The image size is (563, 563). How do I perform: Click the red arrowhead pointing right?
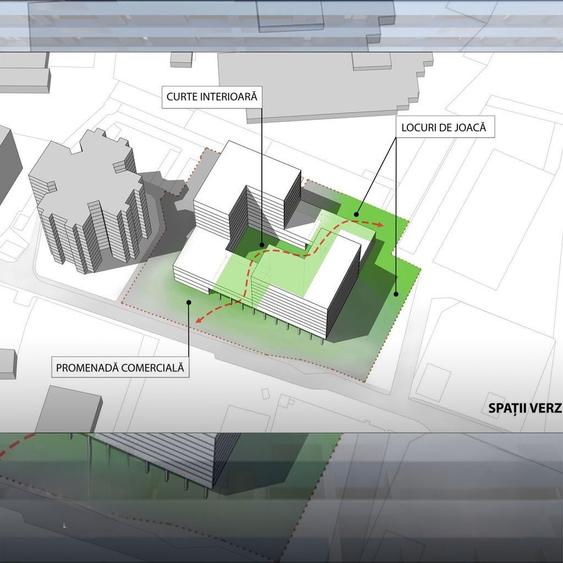tap(379, 225)
